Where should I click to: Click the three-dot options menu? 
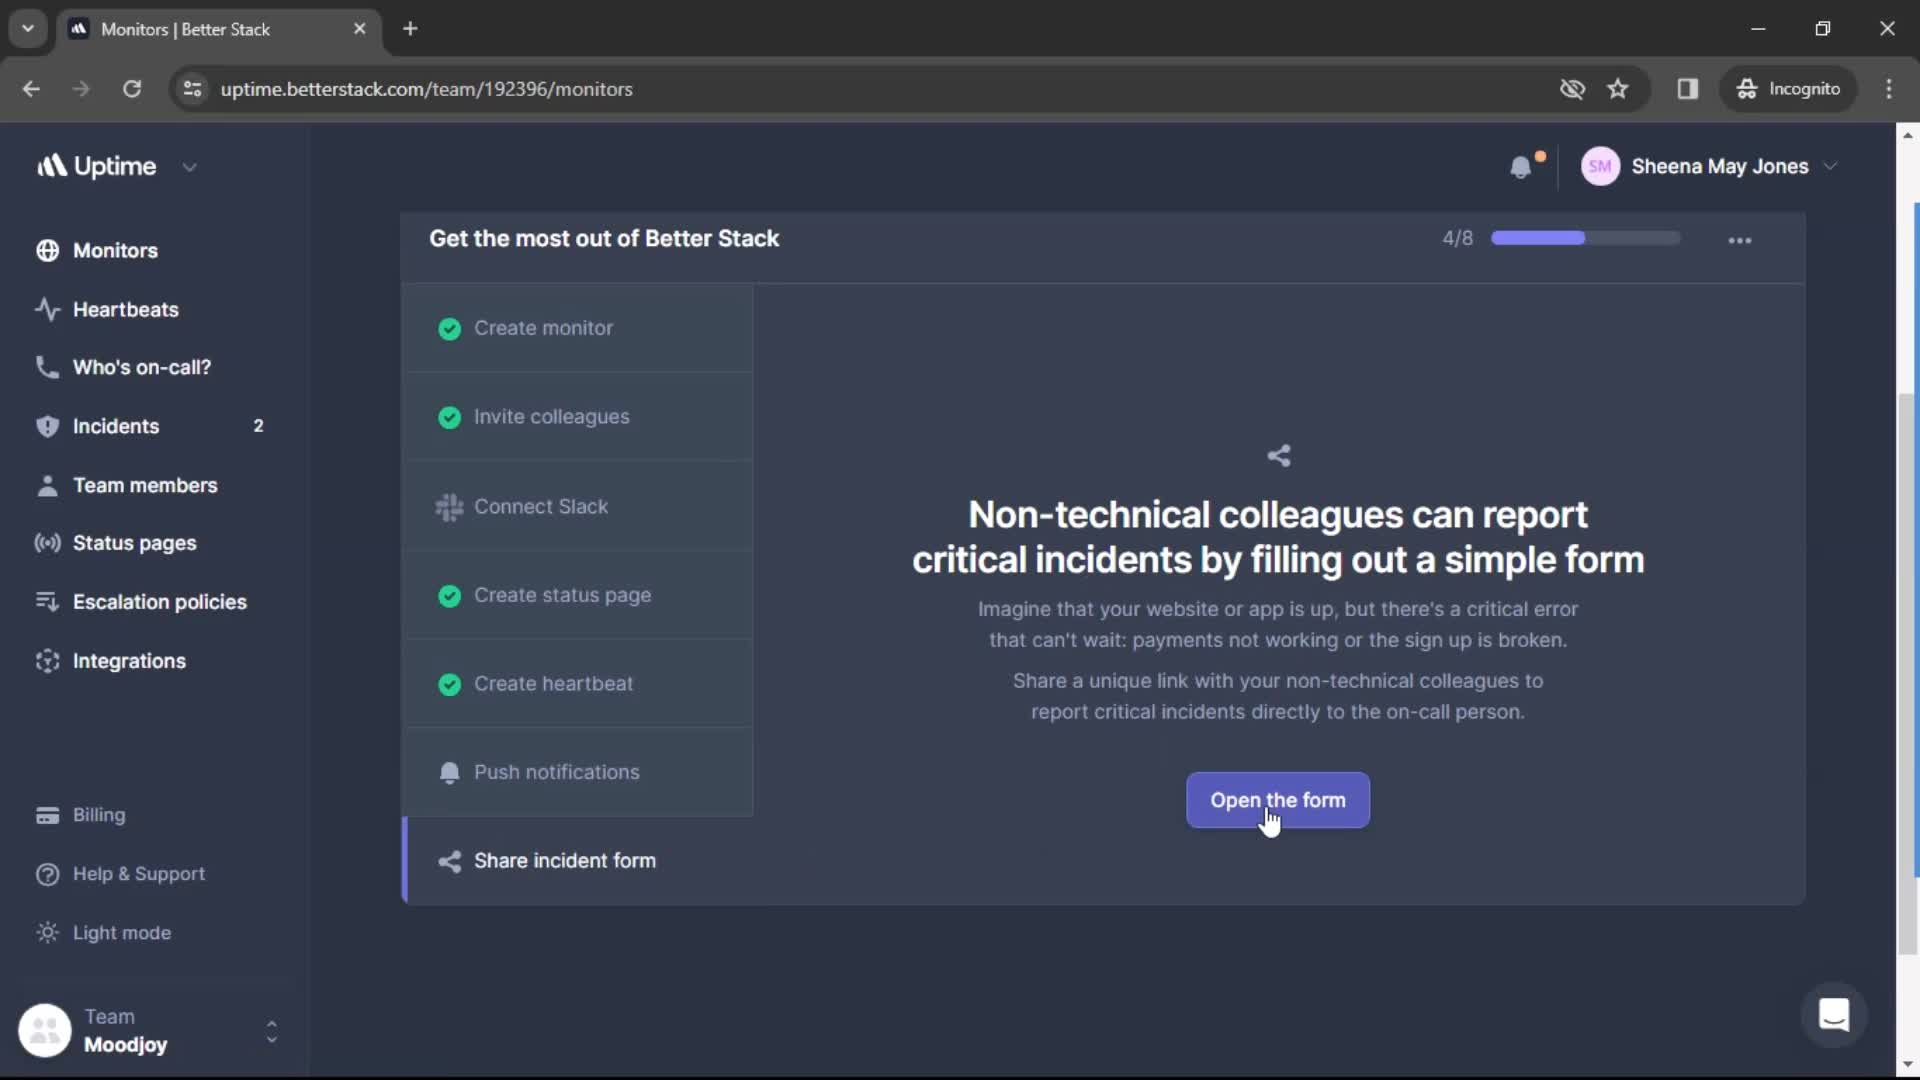[1741, 239]
